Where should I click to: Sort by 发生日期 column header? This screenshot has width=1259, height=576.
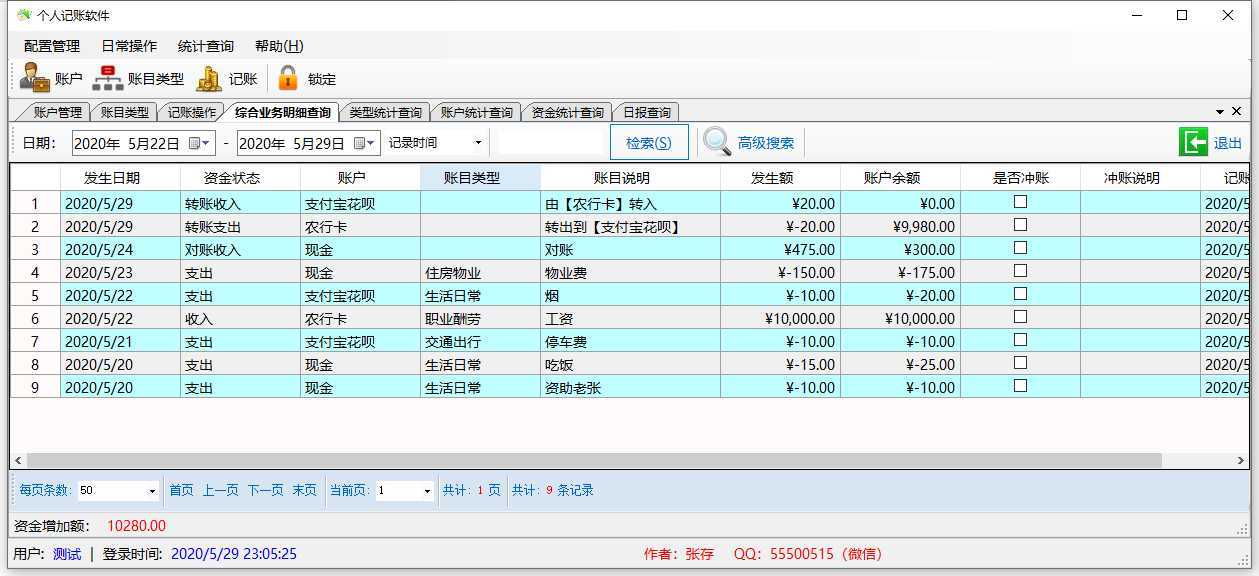coord(120,178)
